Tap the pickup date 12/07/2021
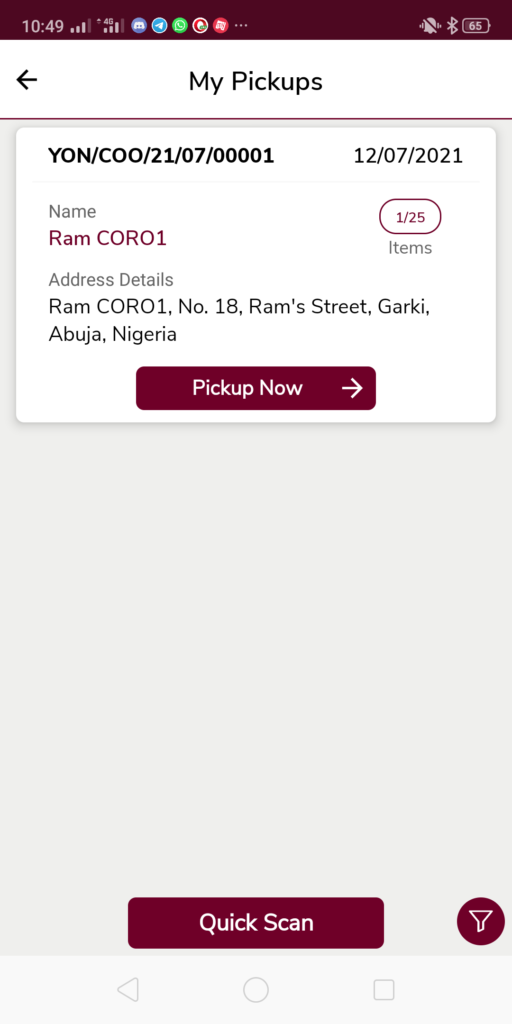This screenshot has height=1024, width=512. (x=408, y=156)
